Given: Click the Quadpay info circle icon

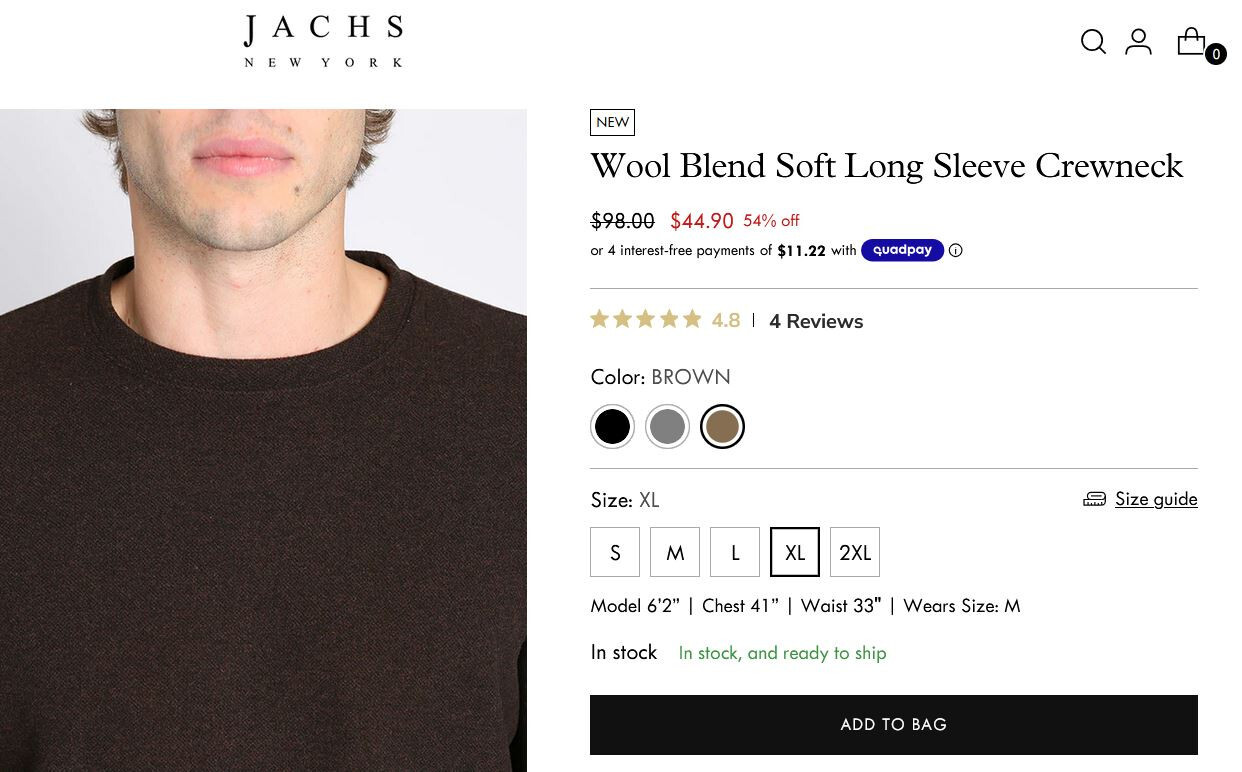Looking at the screenshot, I should pos(955,251).
